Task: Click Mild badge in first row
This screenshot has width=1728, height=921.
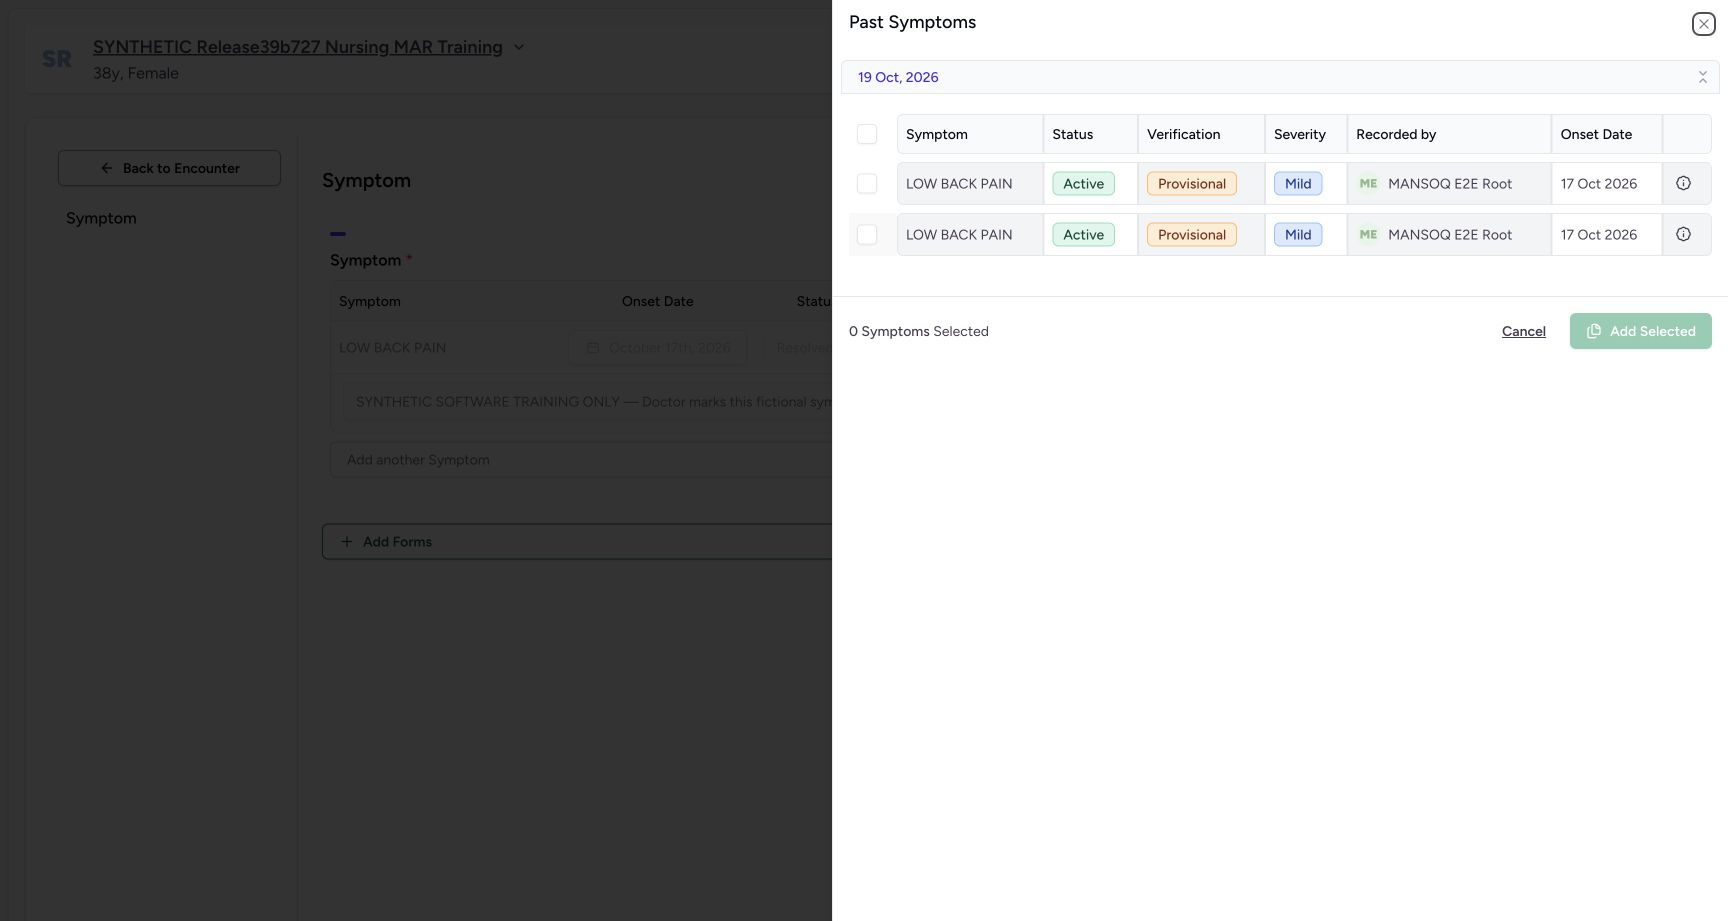Action: coord(1298,183)
